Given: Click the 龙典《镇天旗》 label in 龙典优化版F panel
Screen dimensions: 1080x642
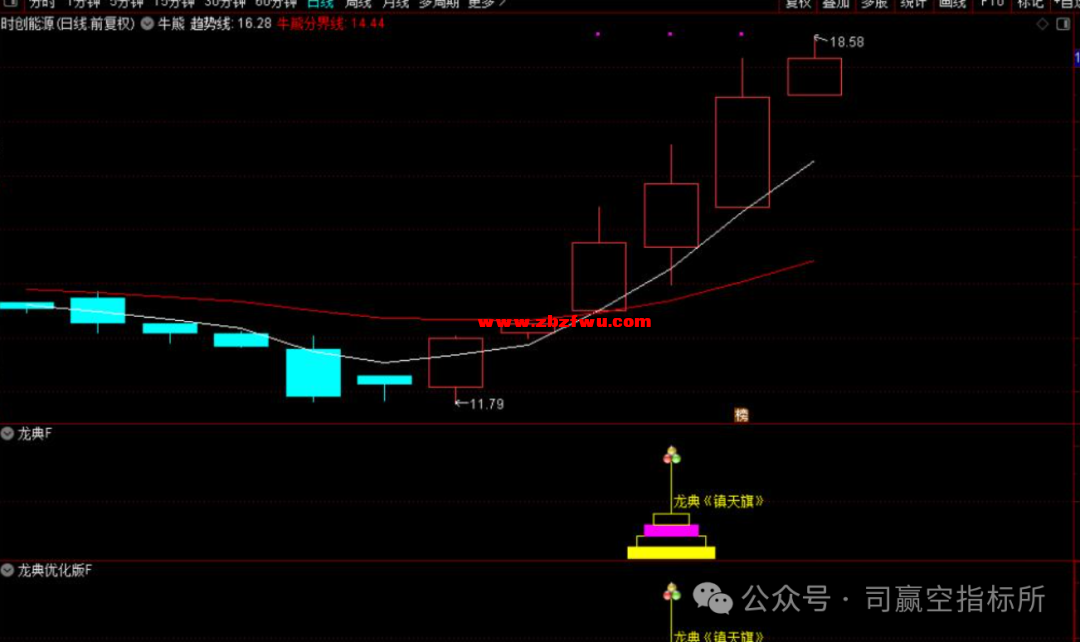Looking at the screenshot, I should [x=718, y=636].
